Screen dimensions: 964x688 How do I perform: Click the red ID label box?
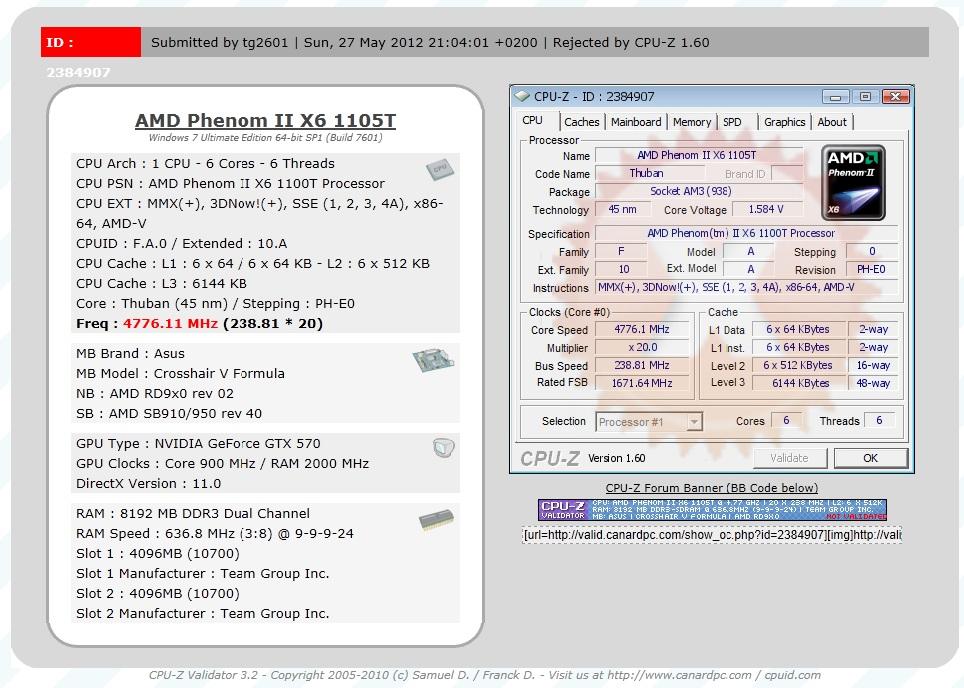pos(91,42)
